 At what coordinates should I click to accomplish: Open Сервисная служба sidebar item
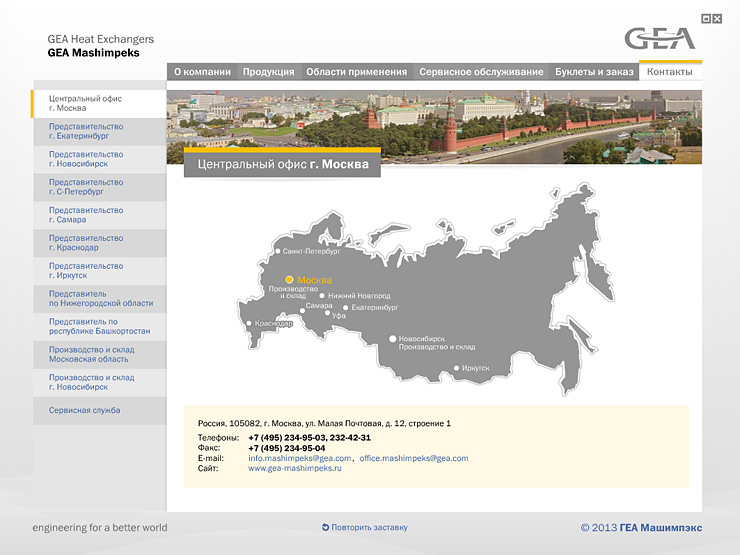tap(100, 410)
